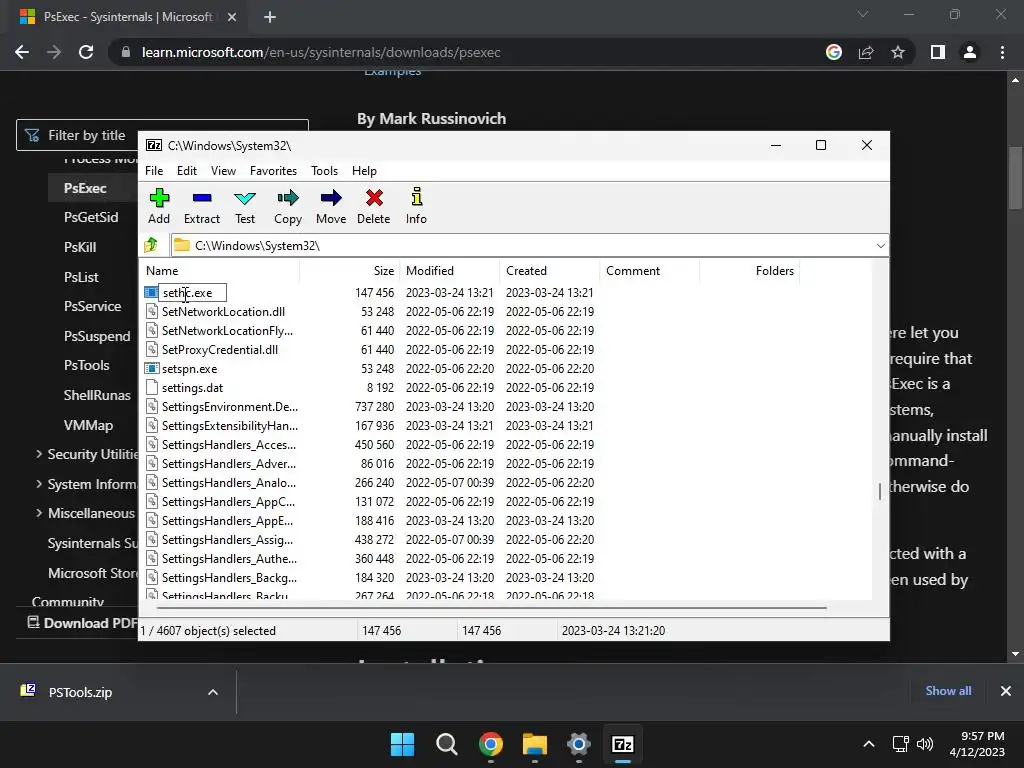This screenshot has width=1024, height=768.
Task: Click the Filter by title input field
Action: pos(162,135)
